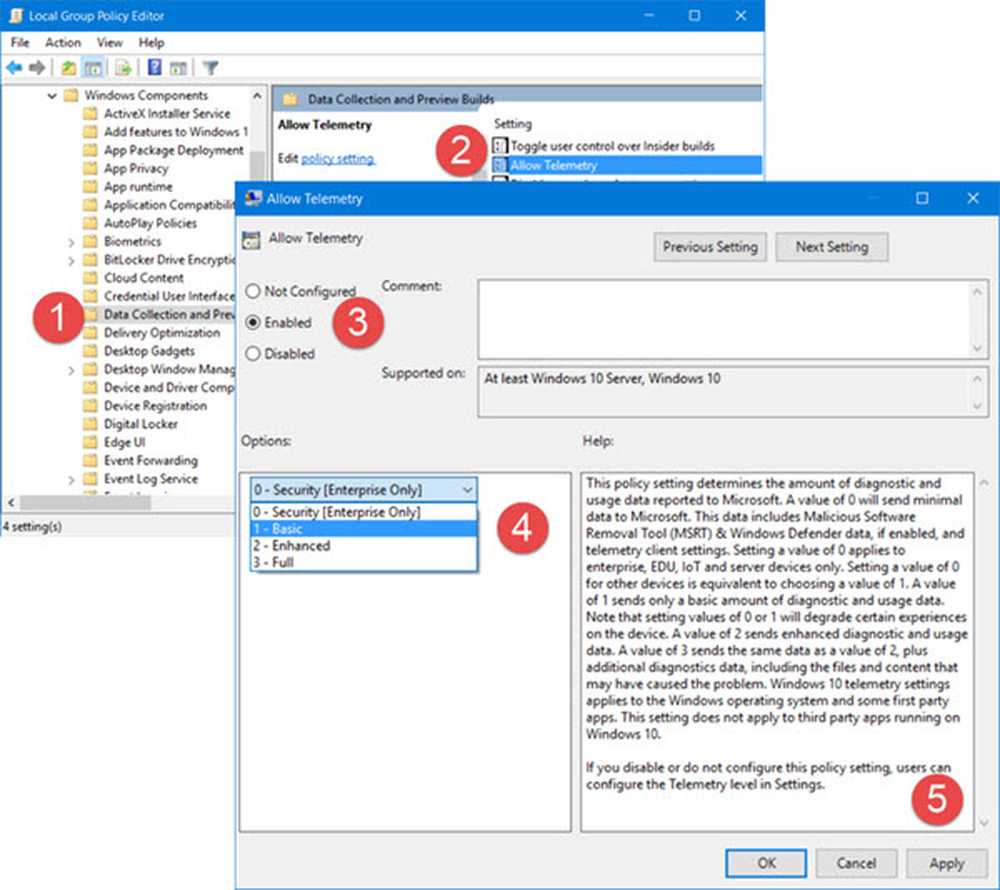
Task: Click the AutoPlay Policies folder icon
Action: pyautogui.click(x=91, y=224)
